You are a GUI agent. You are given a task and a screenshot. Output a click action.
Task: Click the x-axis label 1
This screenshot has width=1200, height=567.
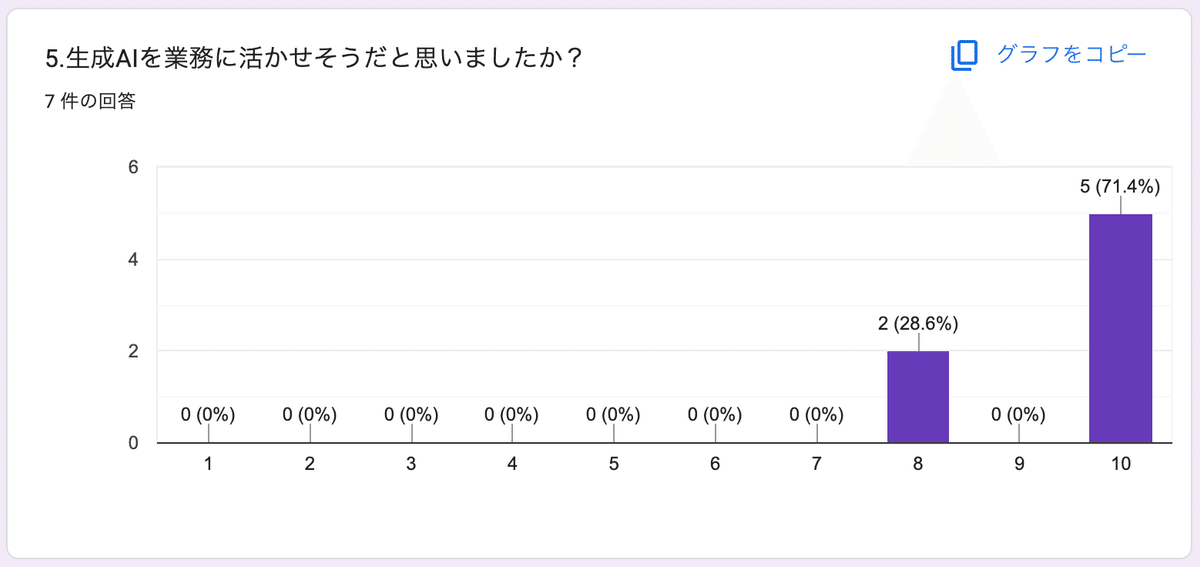point(208,464)
